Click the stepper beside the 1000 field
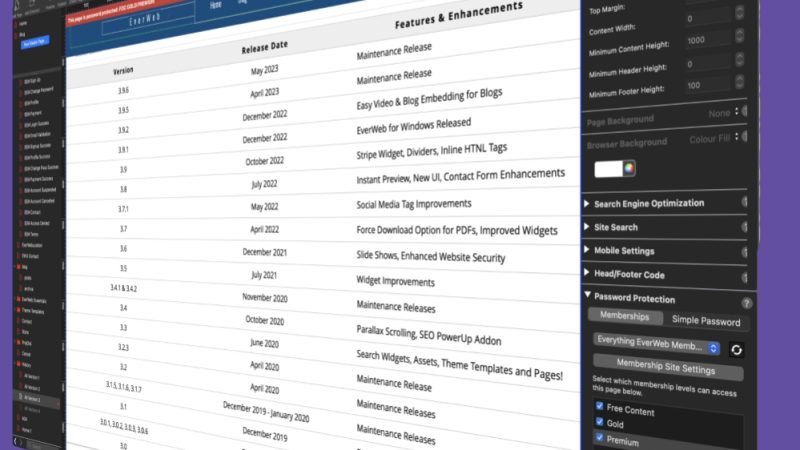Image resolution: width=800 pixels, height=450 pixels. [739, 35]
